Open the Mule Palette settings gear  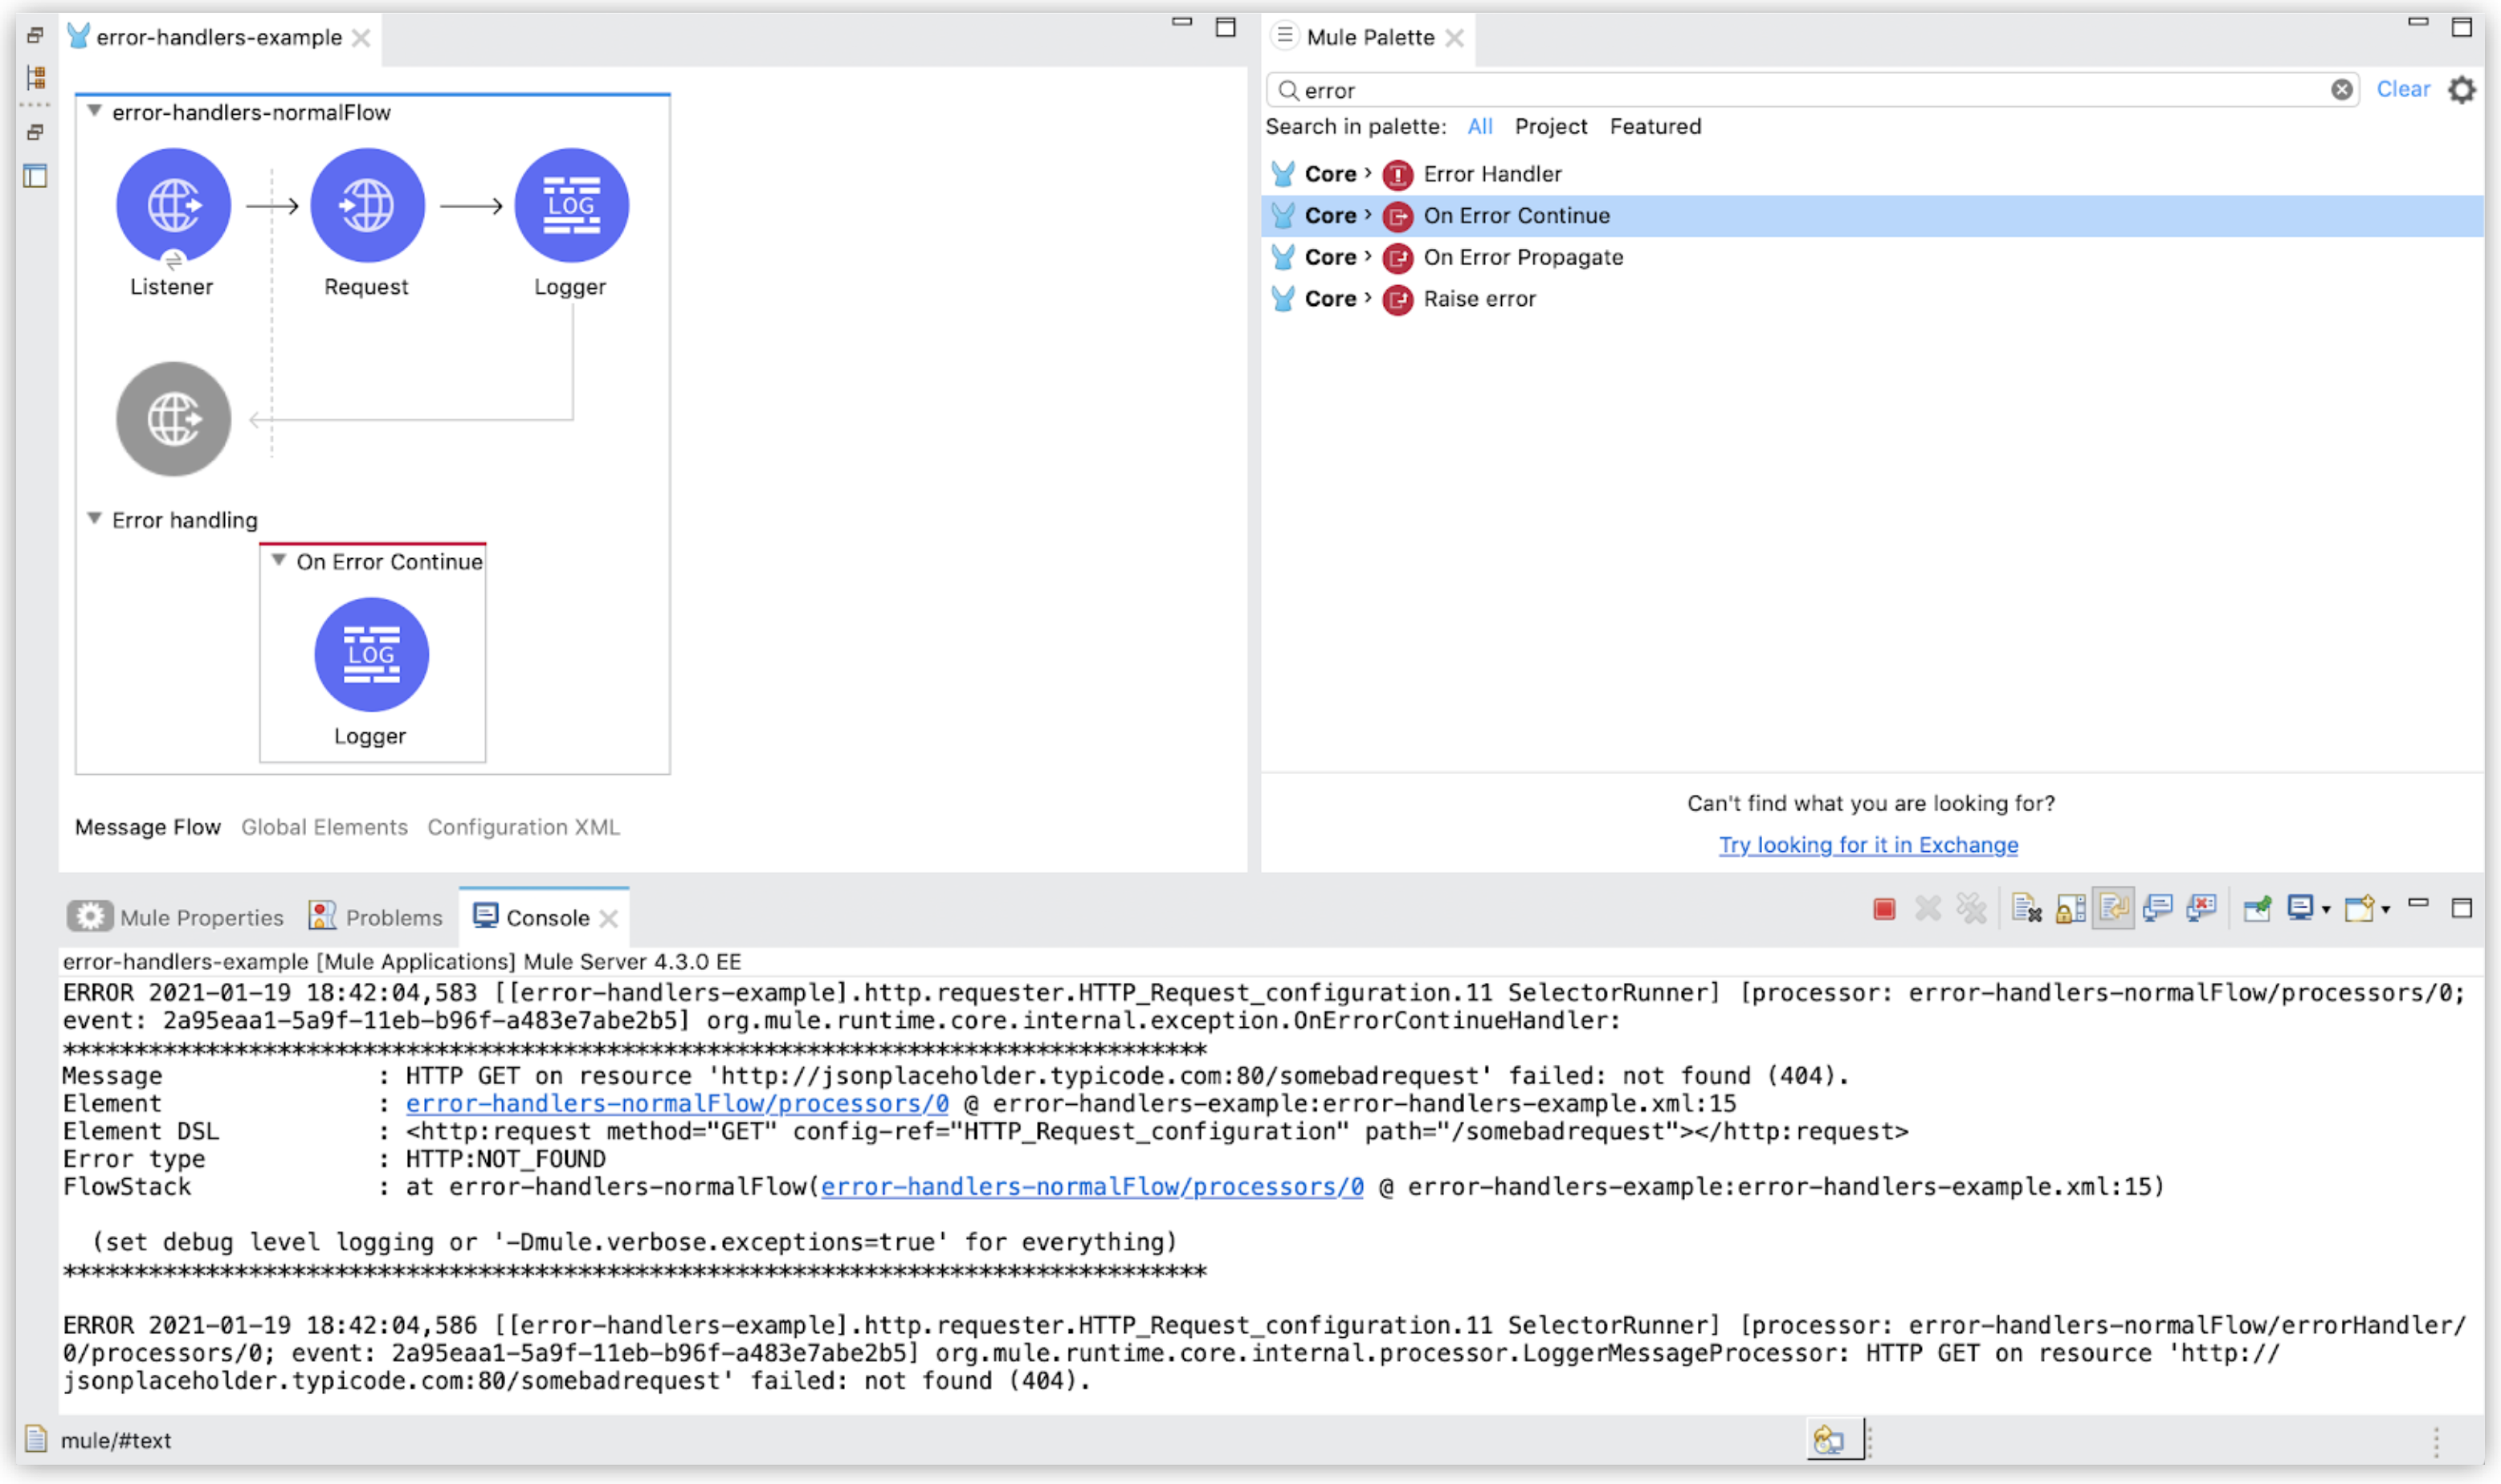click(x=2464, y=90)
